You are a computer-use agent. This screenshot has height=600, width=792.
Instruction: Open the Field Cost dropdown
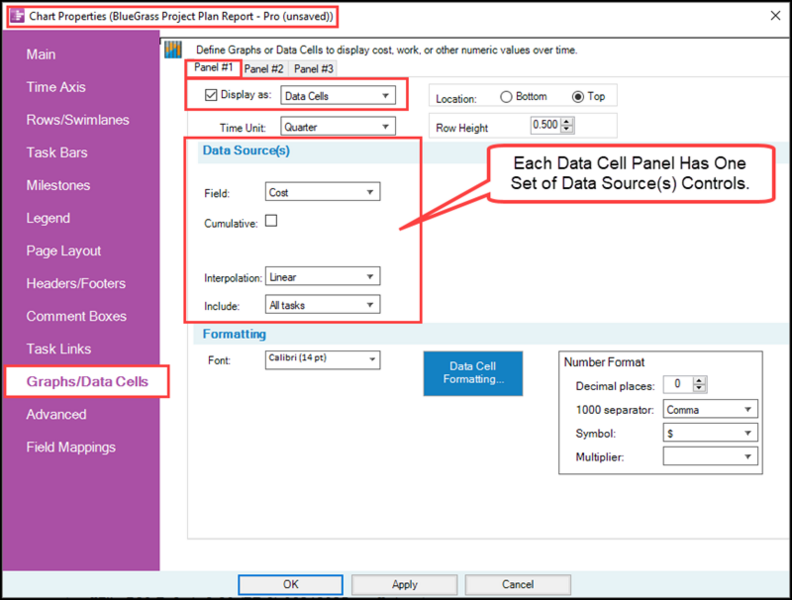322,192
